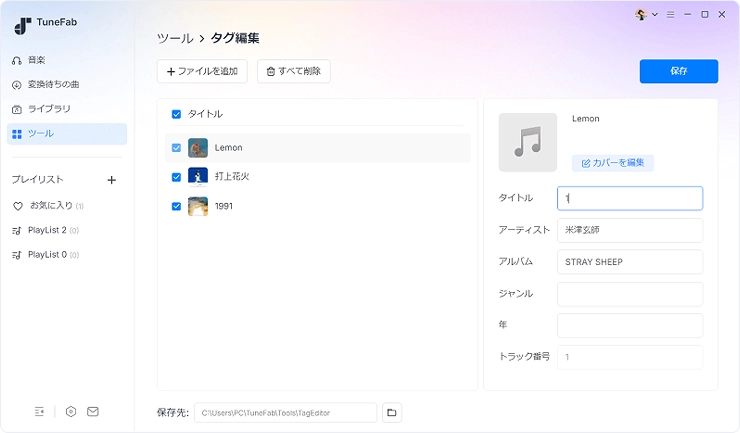
Task: Click the empty 年 field
Action: click(x=630, y=325)
